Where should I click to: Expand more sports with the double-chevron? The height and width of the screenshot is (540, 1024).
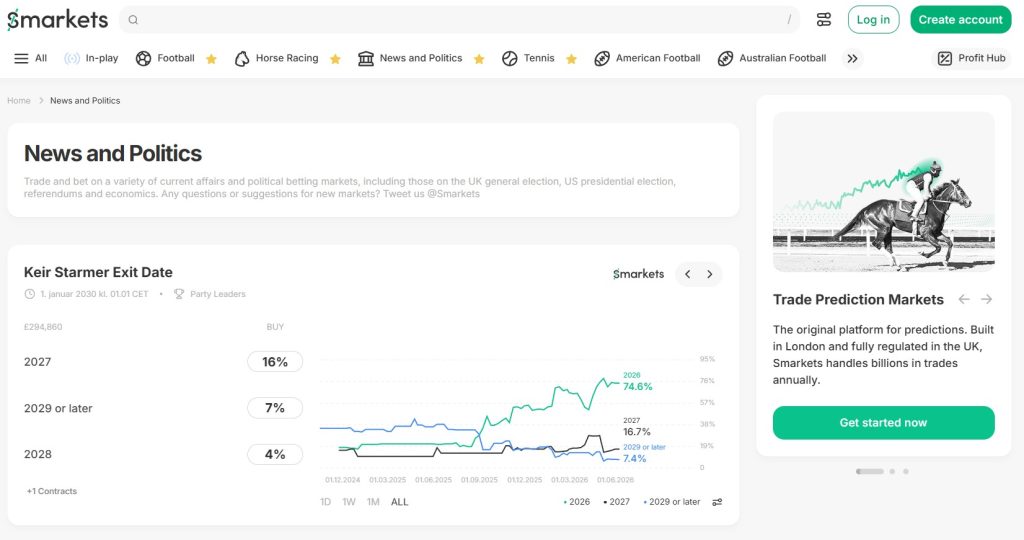852,58
